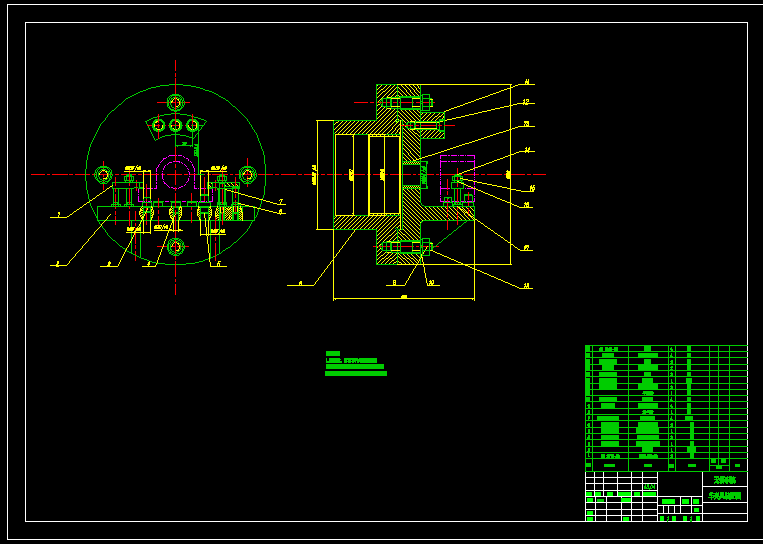This screenshot has height=544, width=763.
Task: Click the green technical notes text block
Action: (355, 364)
